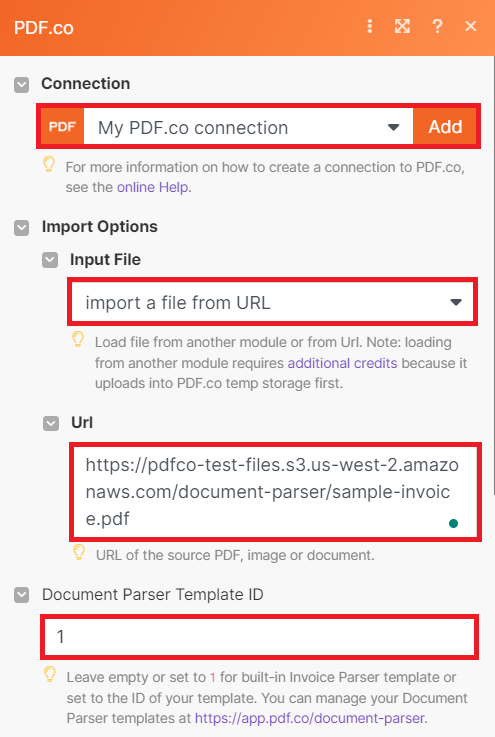
Task: Collapse Document Parser Template ID section
Action: [22, 595]
